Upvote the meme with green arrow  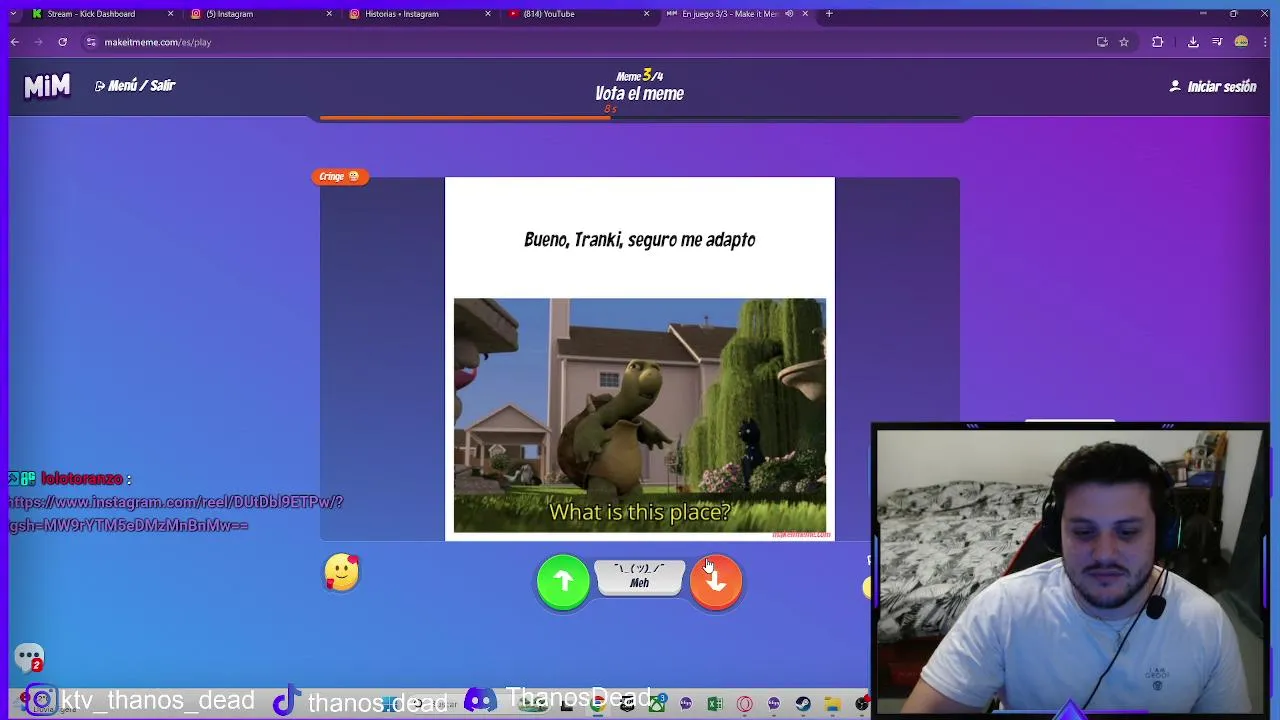pyautogui.click(x=563, y=581)
